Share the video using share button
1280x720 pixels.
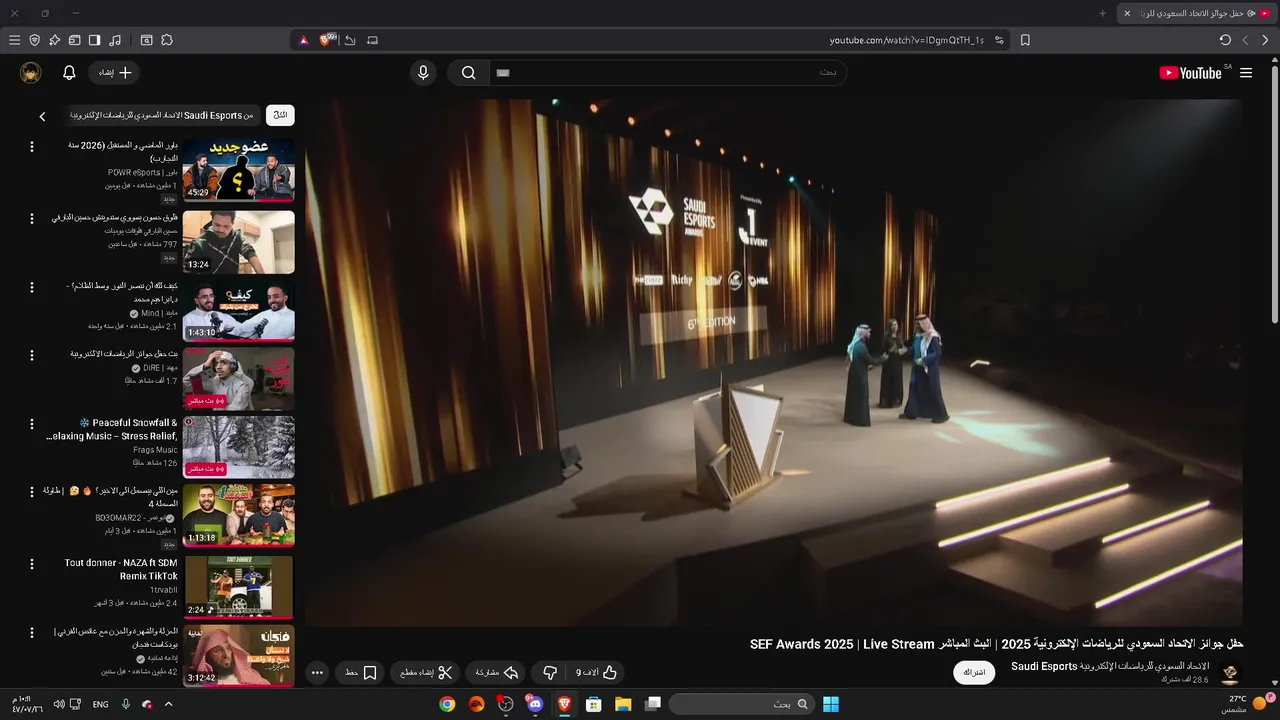click(496, 673)
